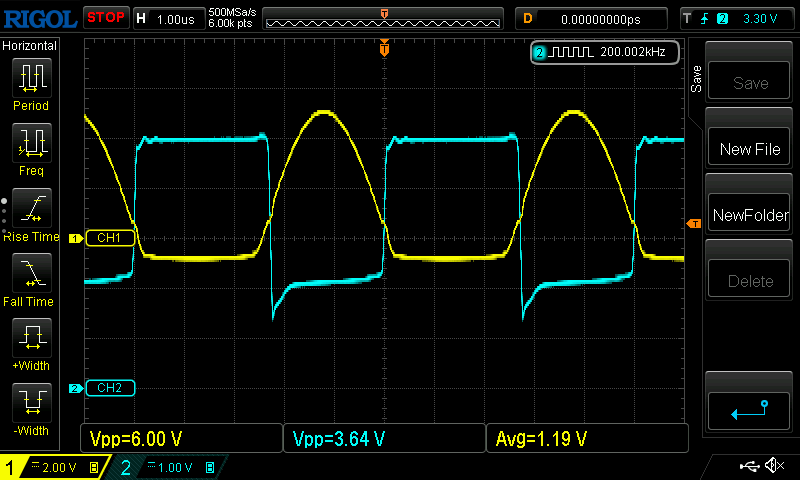Click the Save button
The image size is (800, 480).
(749, 82)
